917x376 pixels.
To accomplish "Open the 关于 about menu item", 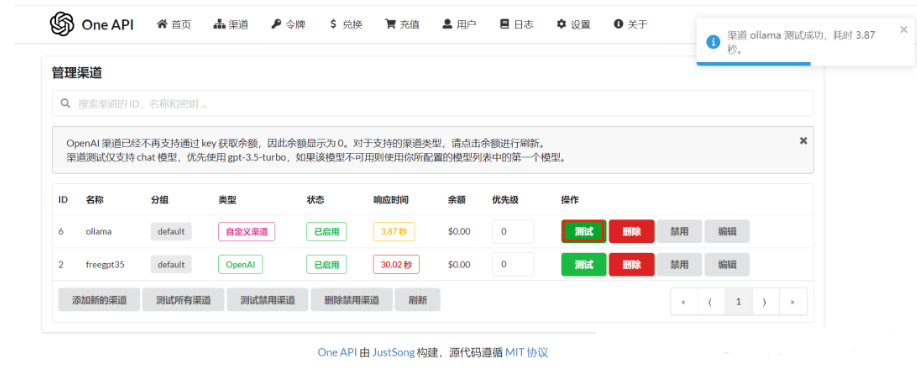I will (630, 24).
